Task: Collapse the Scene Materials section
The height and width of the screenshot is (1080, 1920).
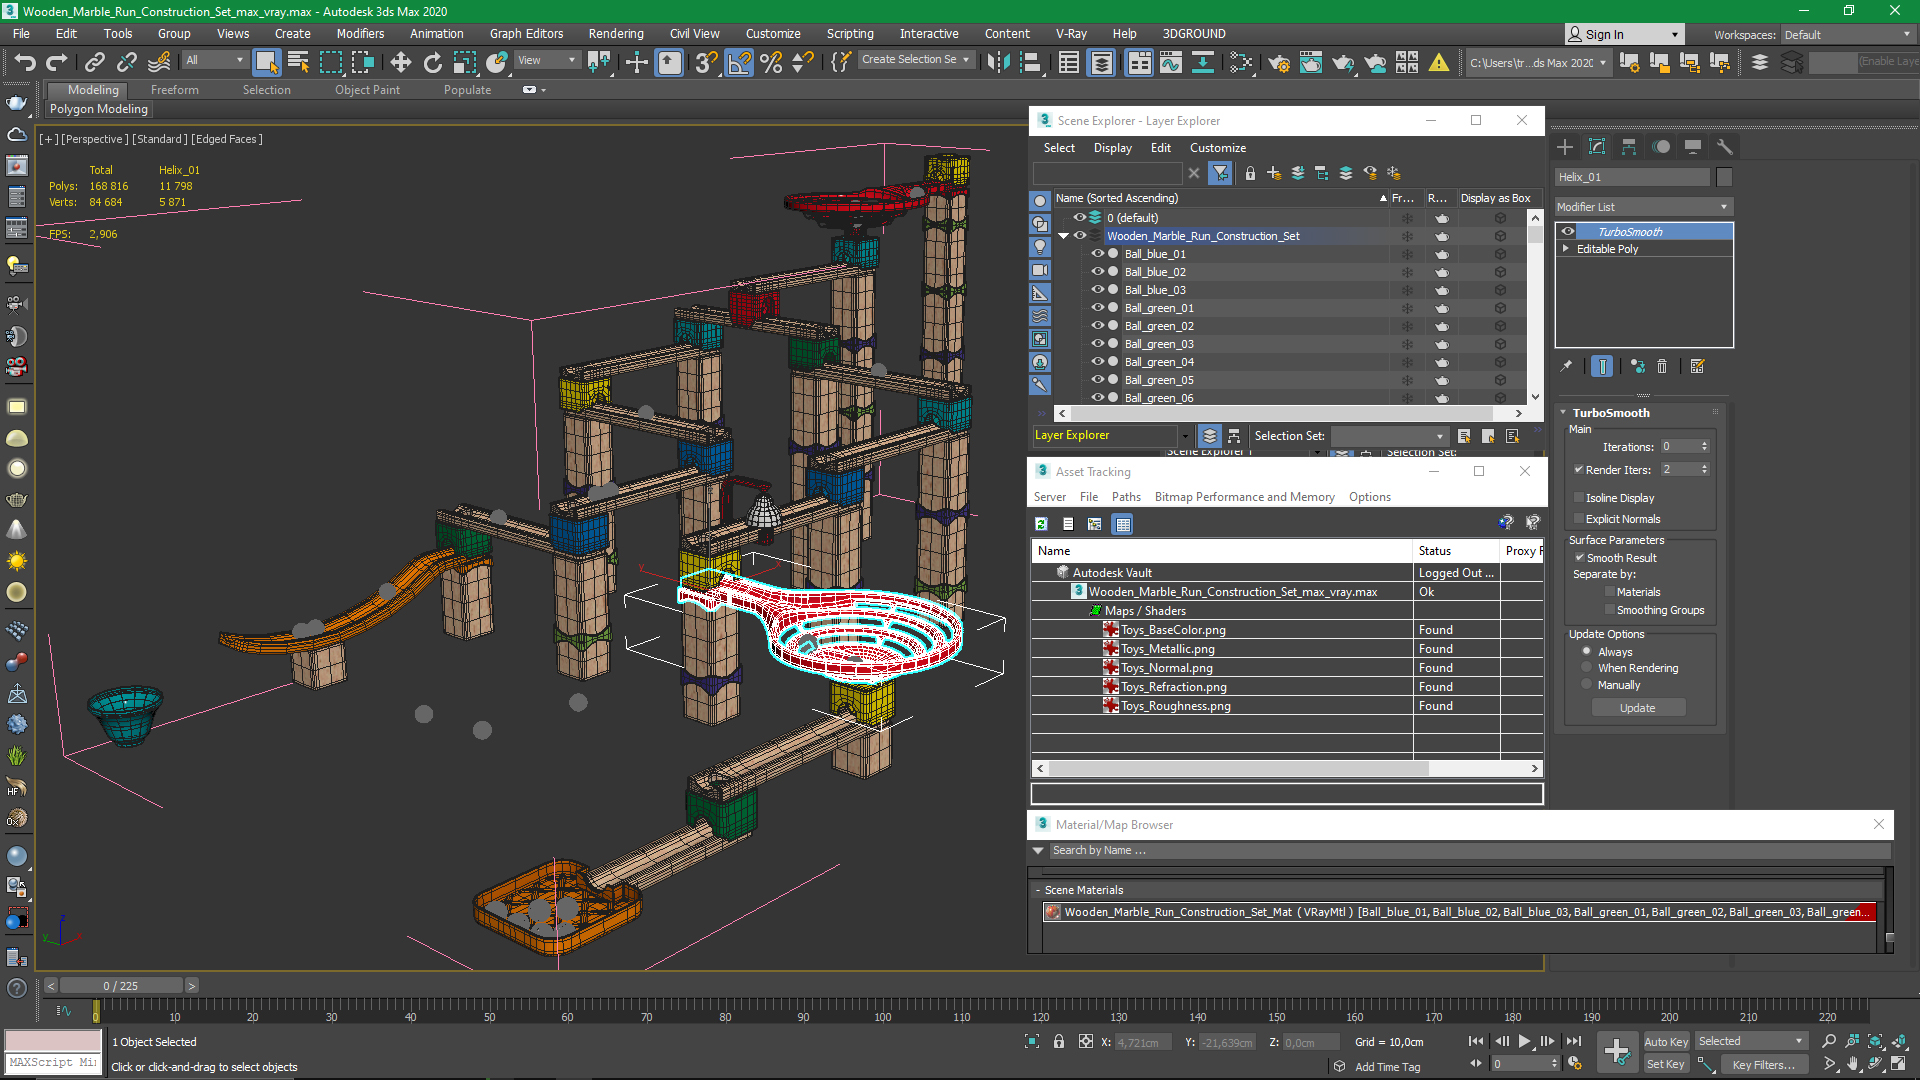Action: pos(1038,890)
